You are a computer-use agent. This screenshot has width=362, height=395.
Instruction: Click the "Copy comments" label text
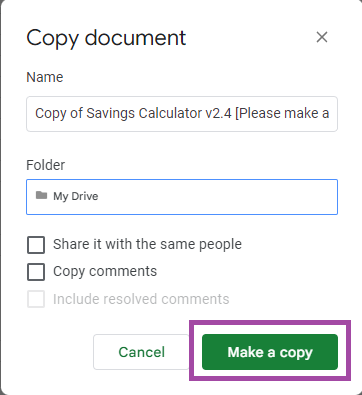105,271
